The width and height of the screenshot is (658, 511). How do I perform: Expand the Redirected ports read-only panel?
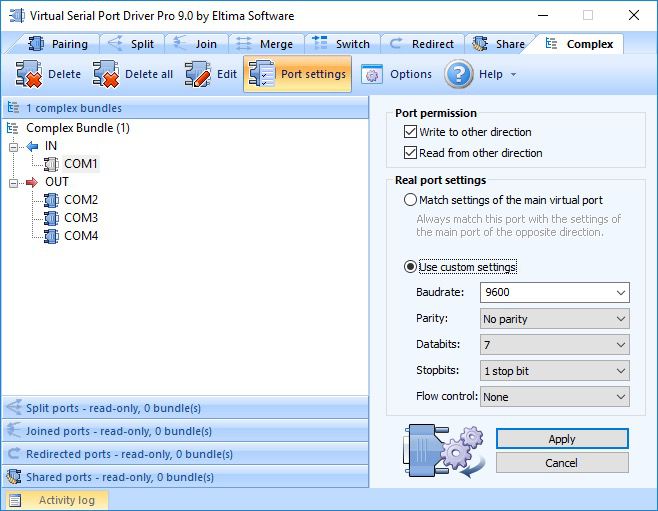click(x=185, y=454)
